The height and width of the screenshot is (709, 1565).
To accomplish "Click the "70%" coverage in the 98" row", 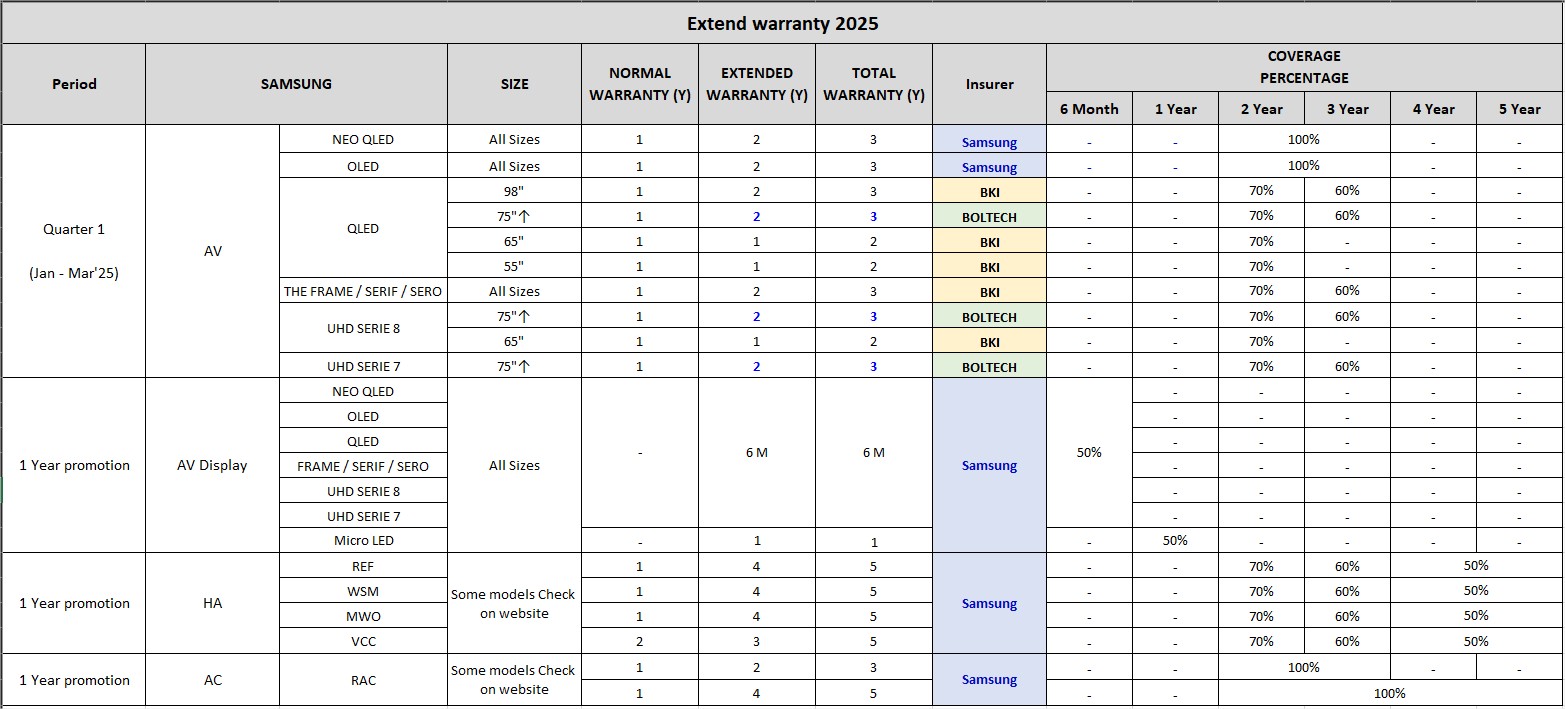I will [1261, 191].
